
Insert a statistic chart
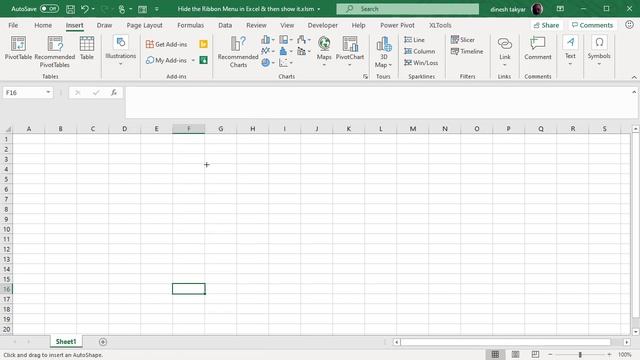[286, 51]
